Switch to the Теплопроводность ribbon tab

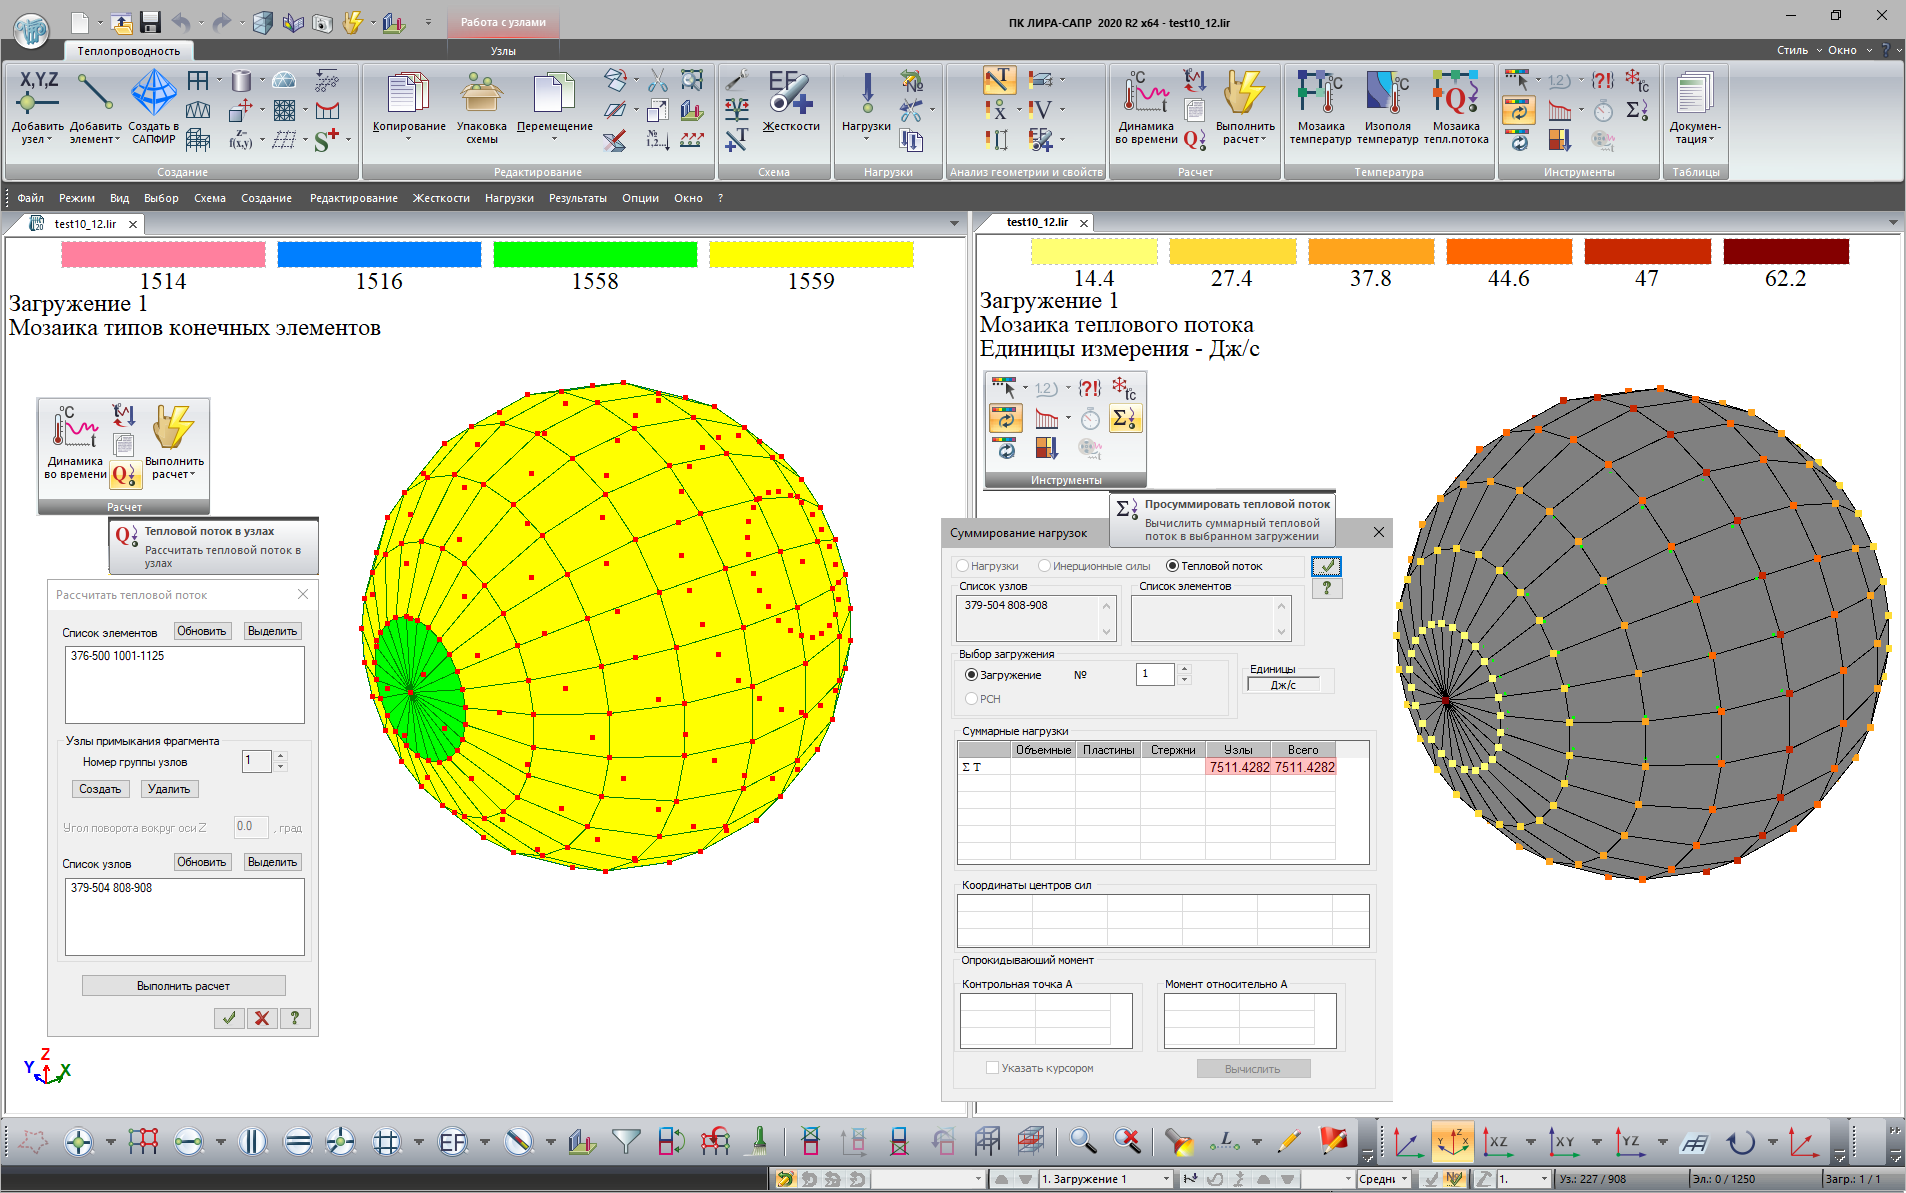click(x=128, y=51)
